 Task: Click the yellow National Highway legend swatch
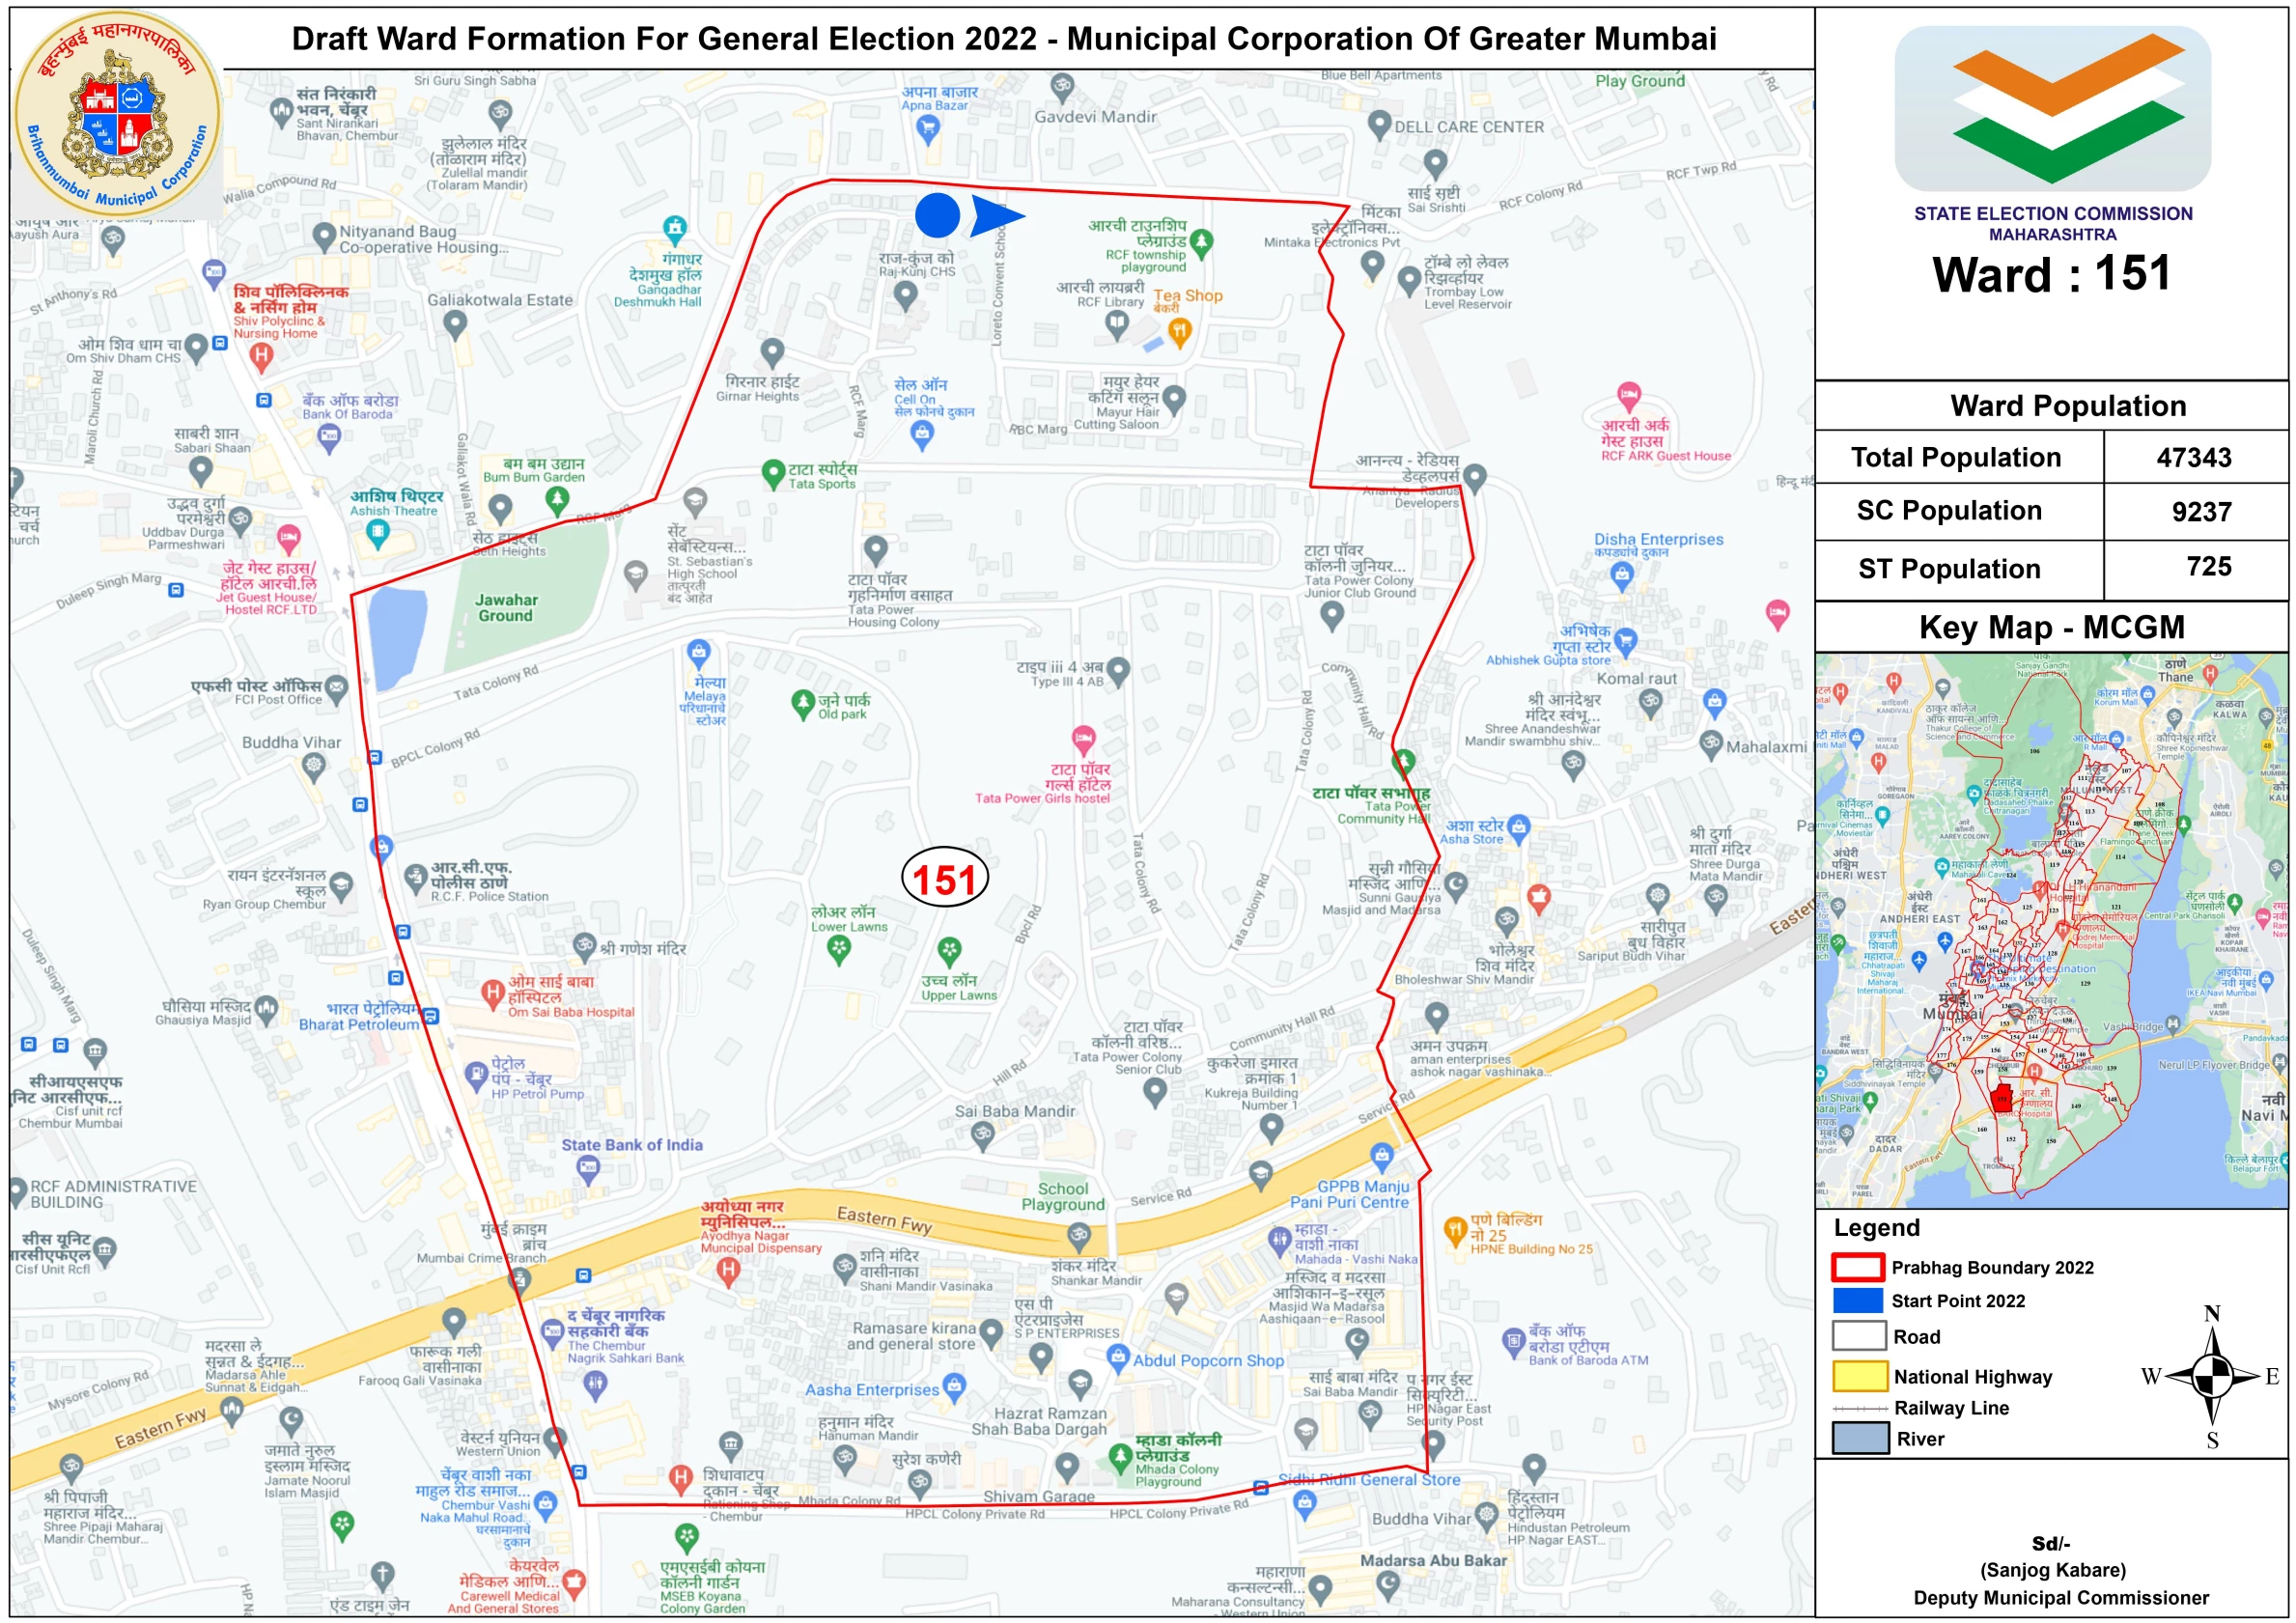point(1859,1376)
